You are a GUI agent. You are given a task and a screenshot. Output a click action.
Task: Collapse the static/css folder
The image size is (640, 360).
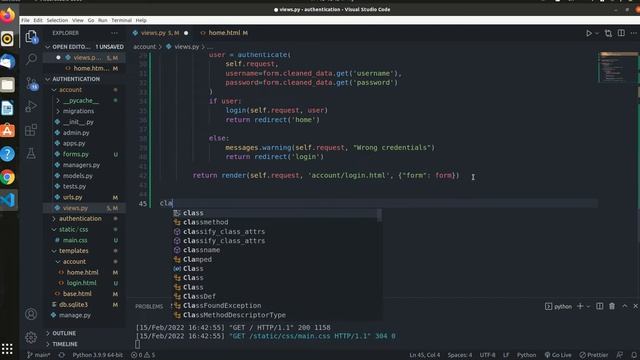click(x=54, y=229)
